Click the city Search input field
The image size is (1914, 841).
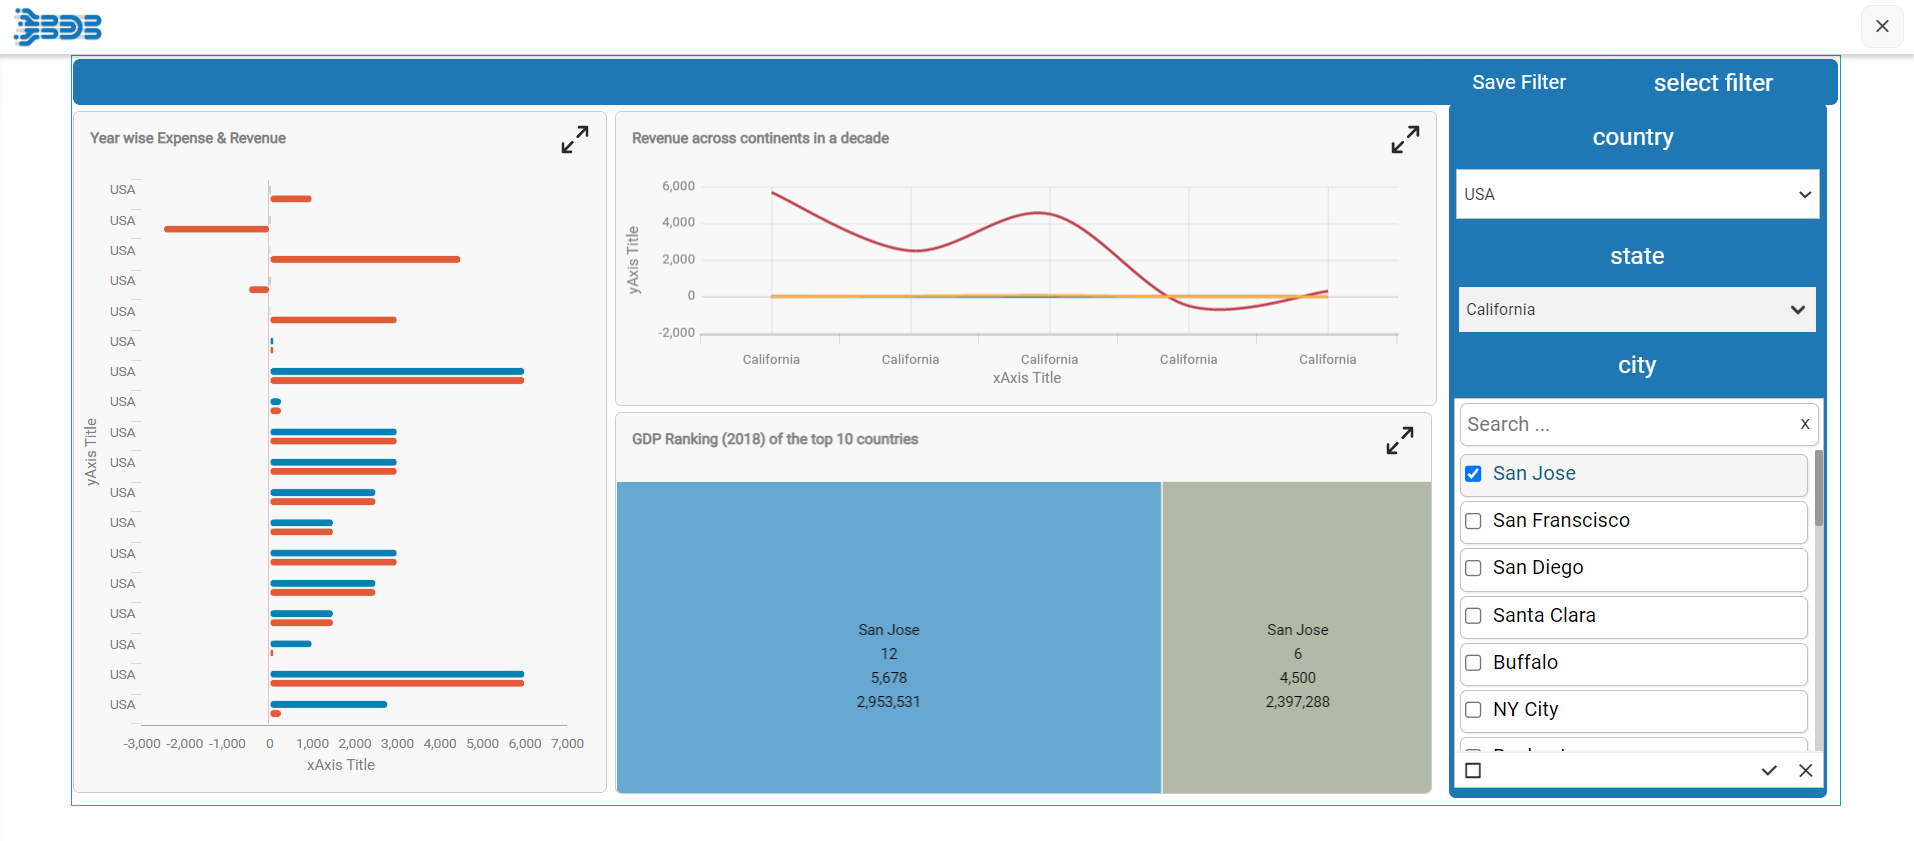[x=1628, y=424]
